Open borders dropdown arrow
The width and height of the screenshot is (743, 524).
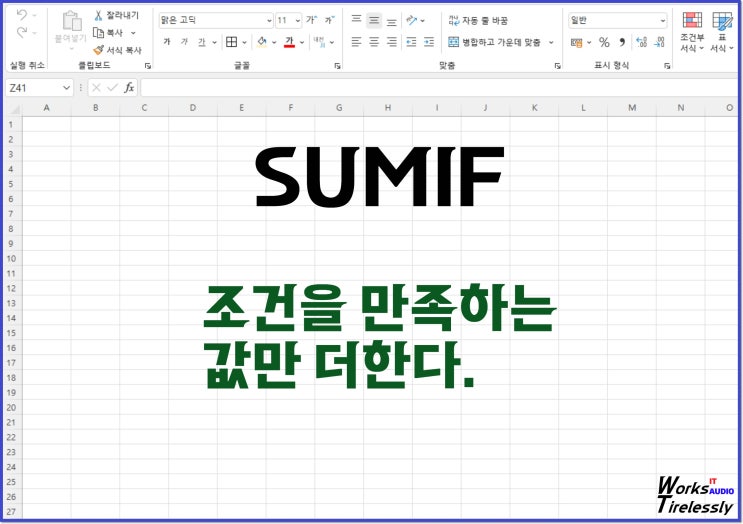coord(244,43)
